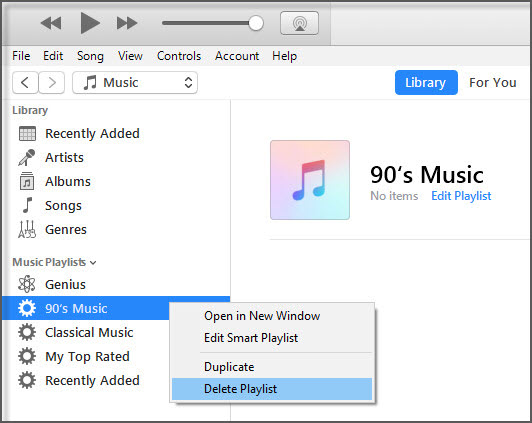Screen dimensions: 532x423
Task: Open the Account menu
Action: 237,56
